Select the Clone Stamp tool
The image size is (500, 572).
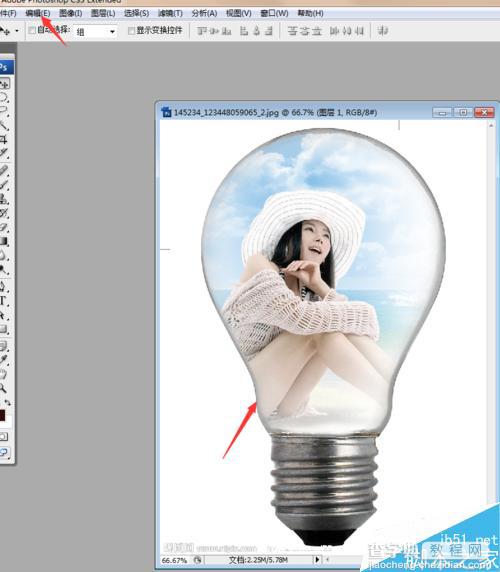click(x=4, y=199)
